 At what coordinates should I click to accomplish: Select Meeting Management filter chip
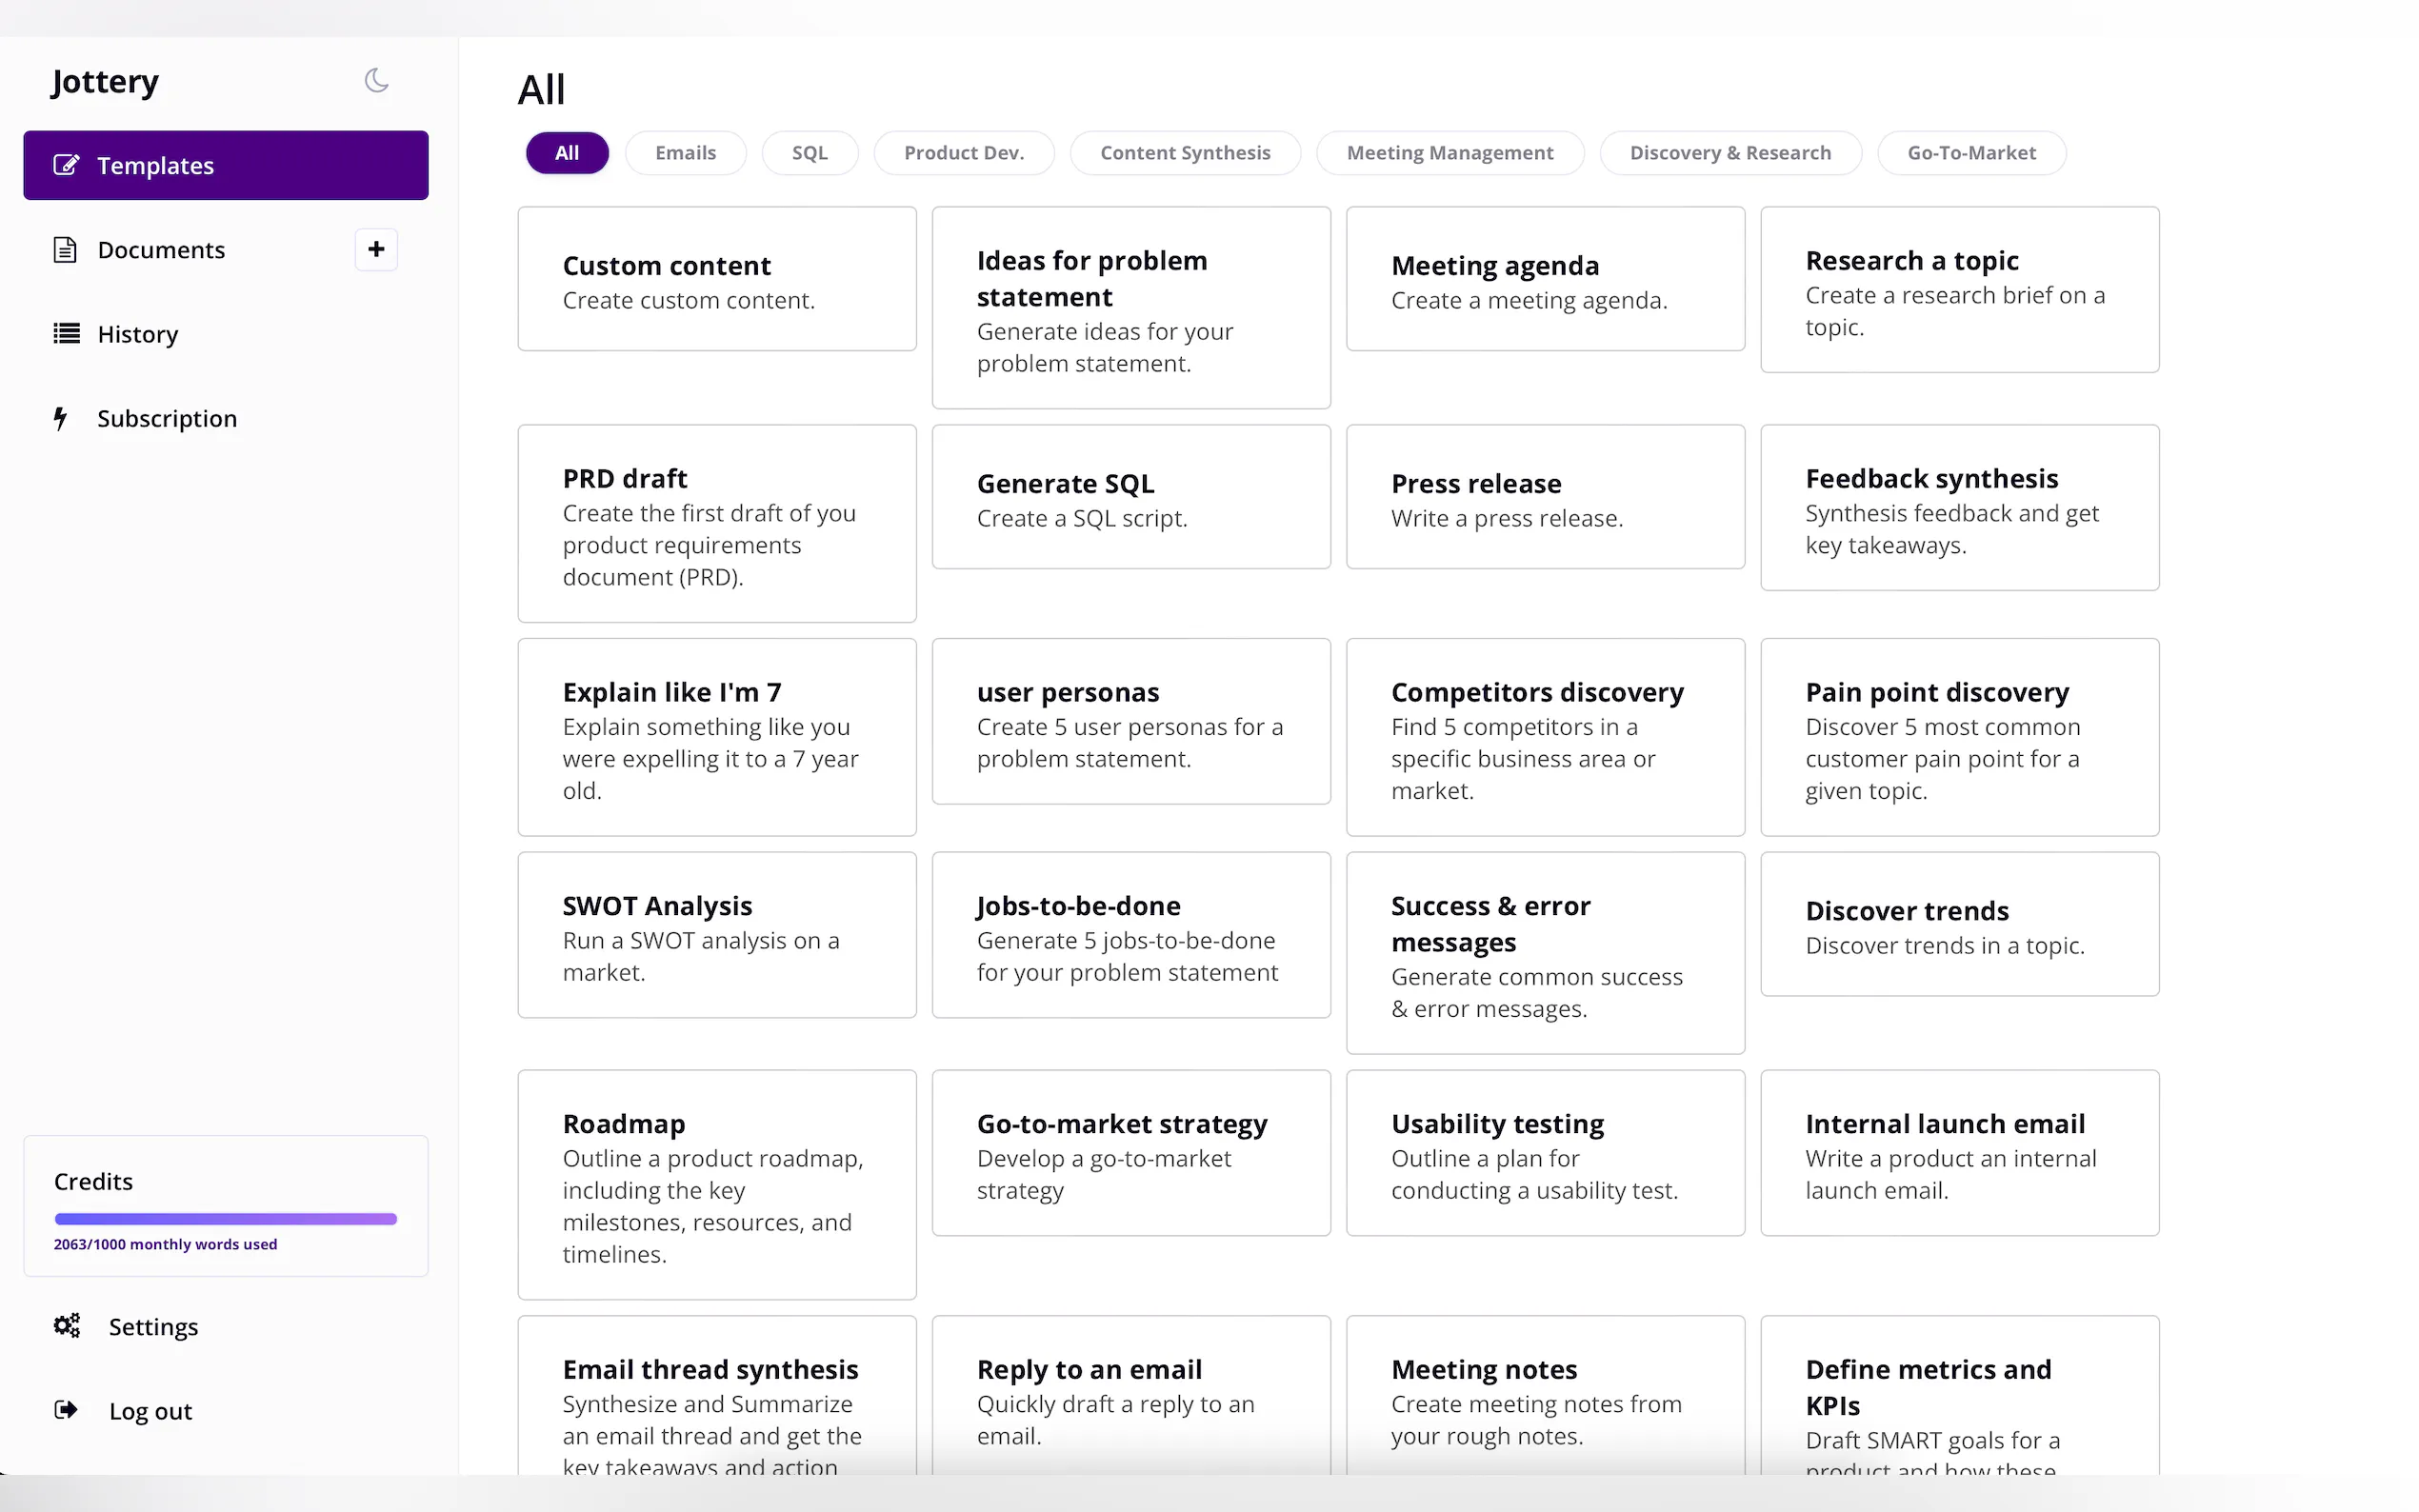click(1449, 153)
